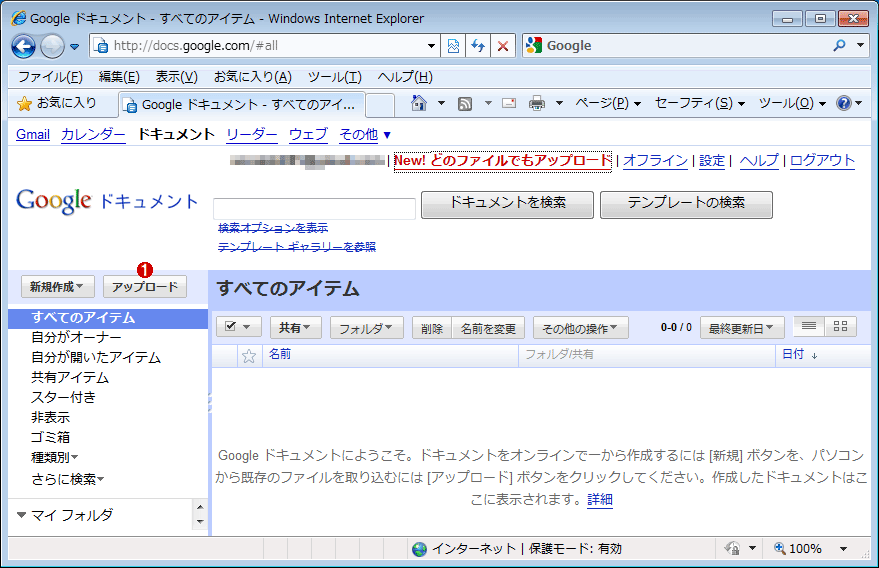879x568 pixels.
Task: Switch to list view icon
Action: point(809,326)
